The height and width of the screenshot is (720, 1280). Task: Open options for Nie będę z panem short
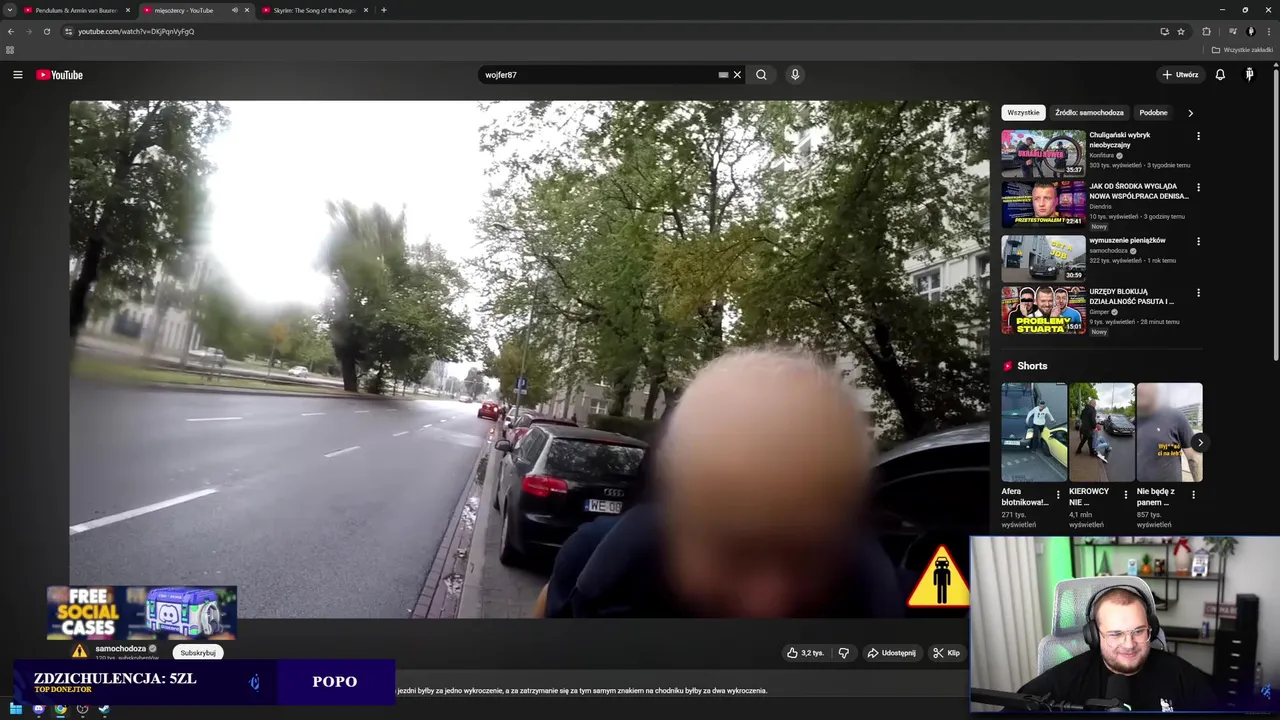1193,494
